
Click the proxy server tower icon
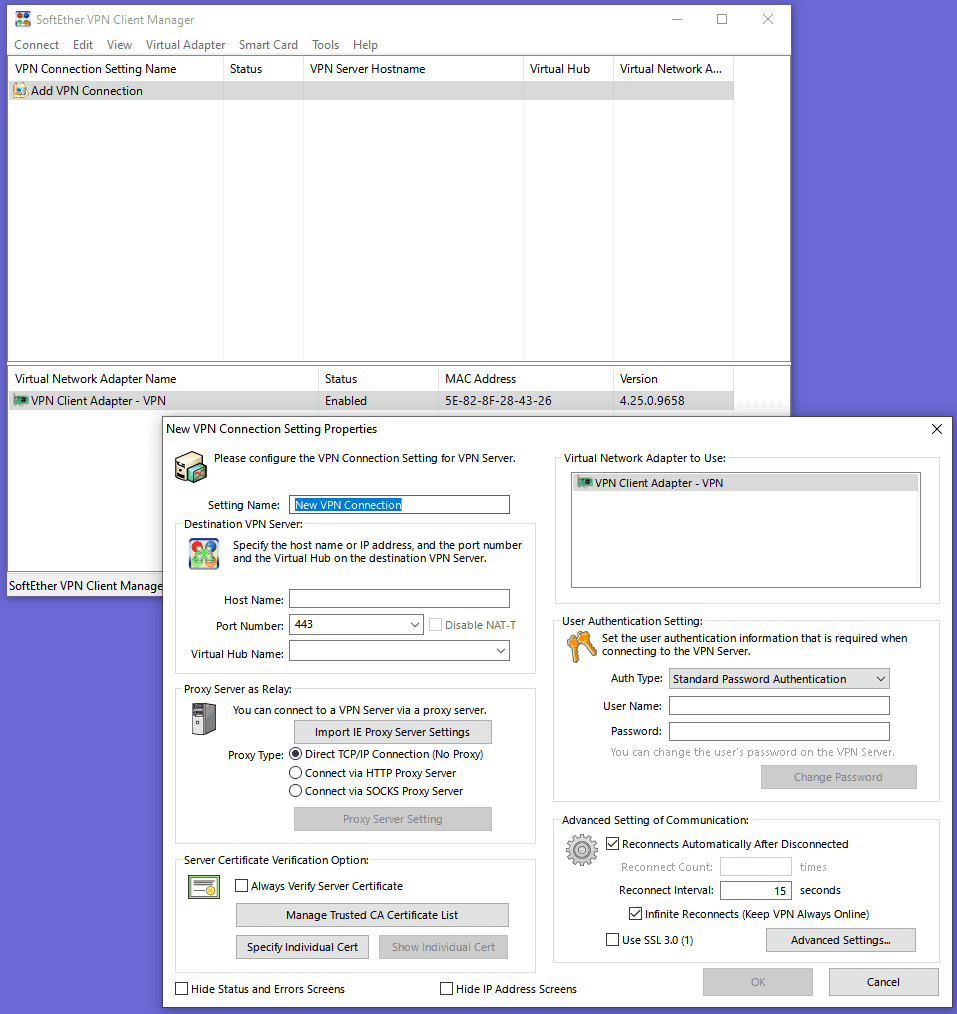click(204, 718)
